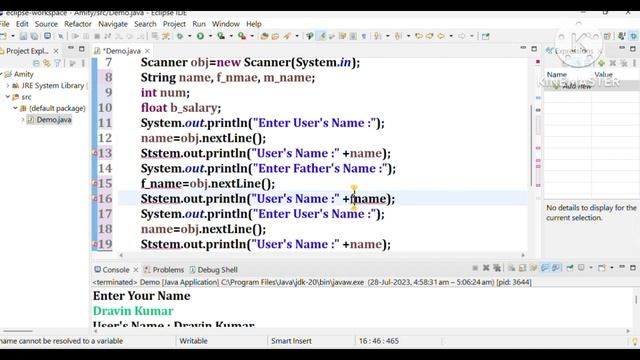Image resolution: width=640 pixels, height=360 pixels.
Task: Click 'Dravin Kumar' in console output
Action: [133, 311]
